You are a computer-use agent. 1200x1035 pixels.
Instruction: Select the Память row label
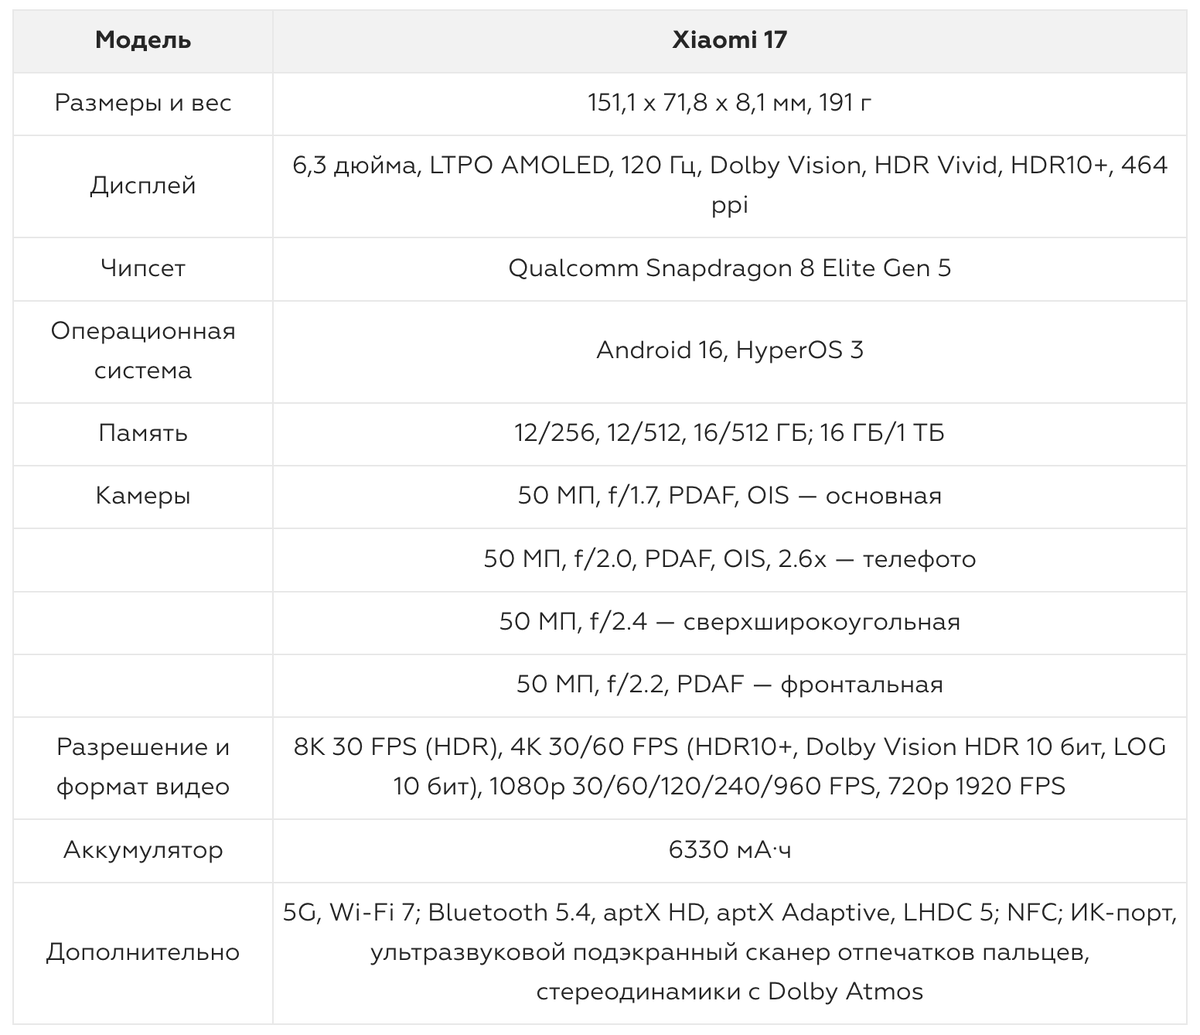coord(143,433)
